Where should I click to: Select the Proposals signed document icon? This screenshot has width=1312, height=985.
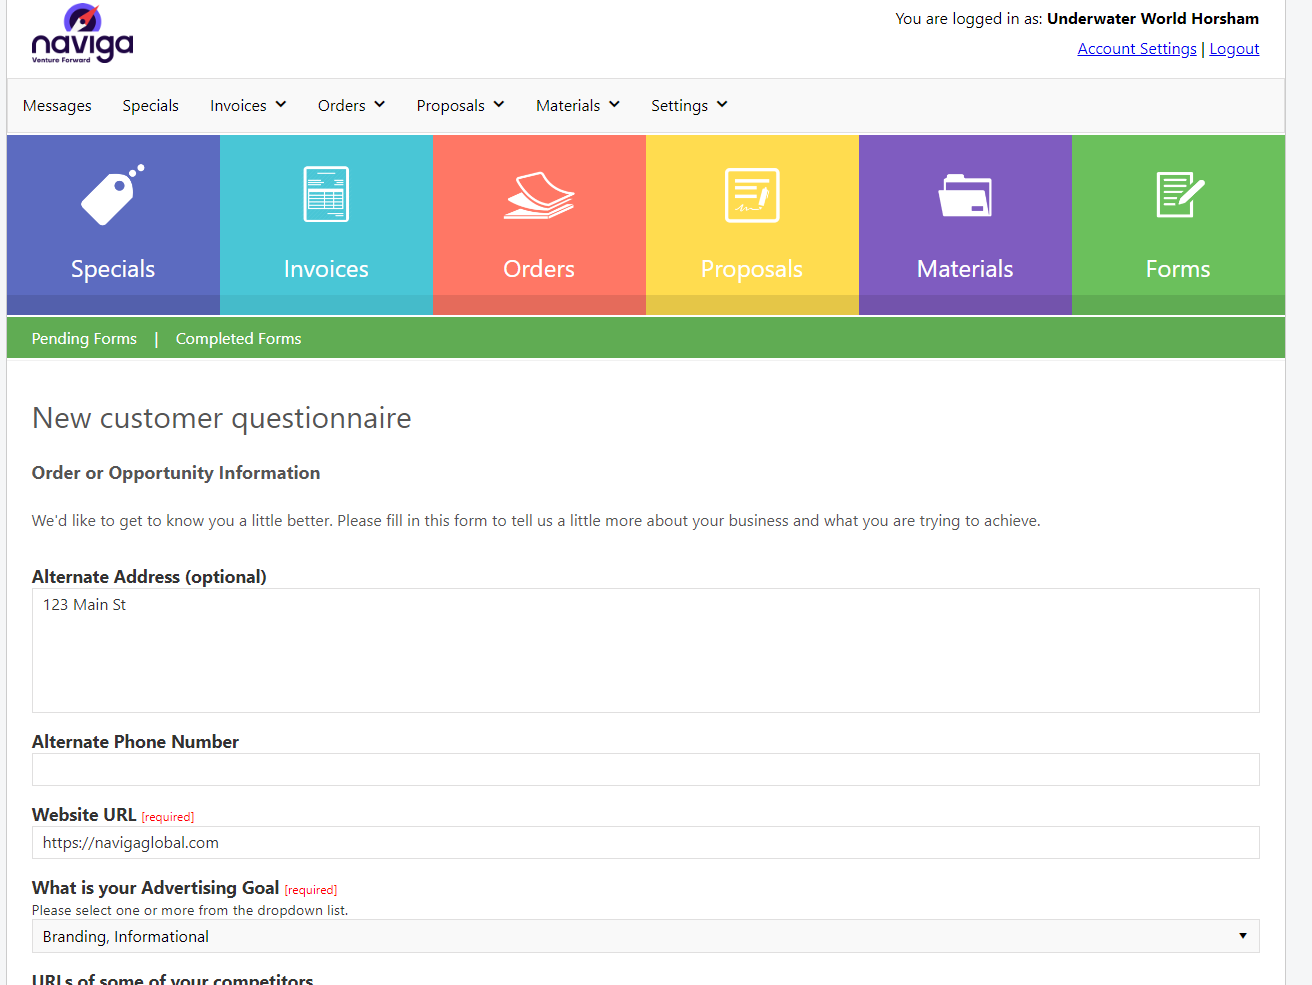pos(752,195)
